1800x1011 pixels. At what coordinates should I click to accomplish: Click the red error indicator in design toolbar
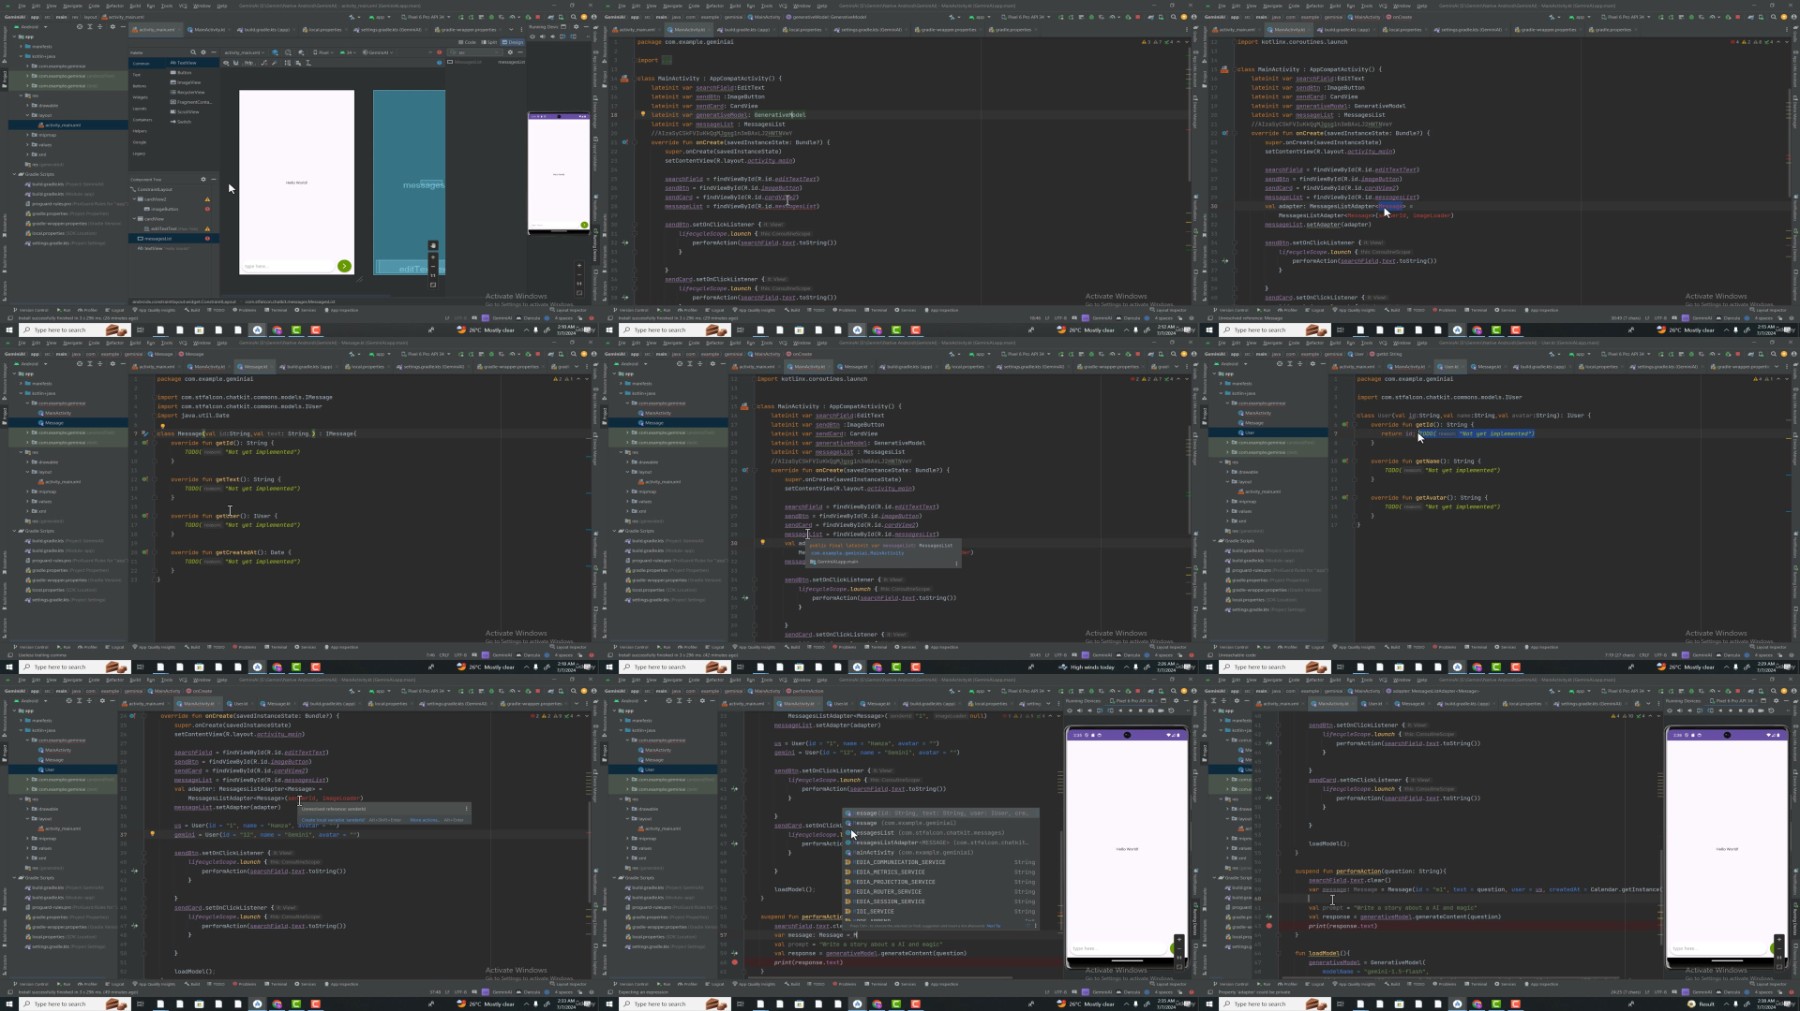point(439,52)
